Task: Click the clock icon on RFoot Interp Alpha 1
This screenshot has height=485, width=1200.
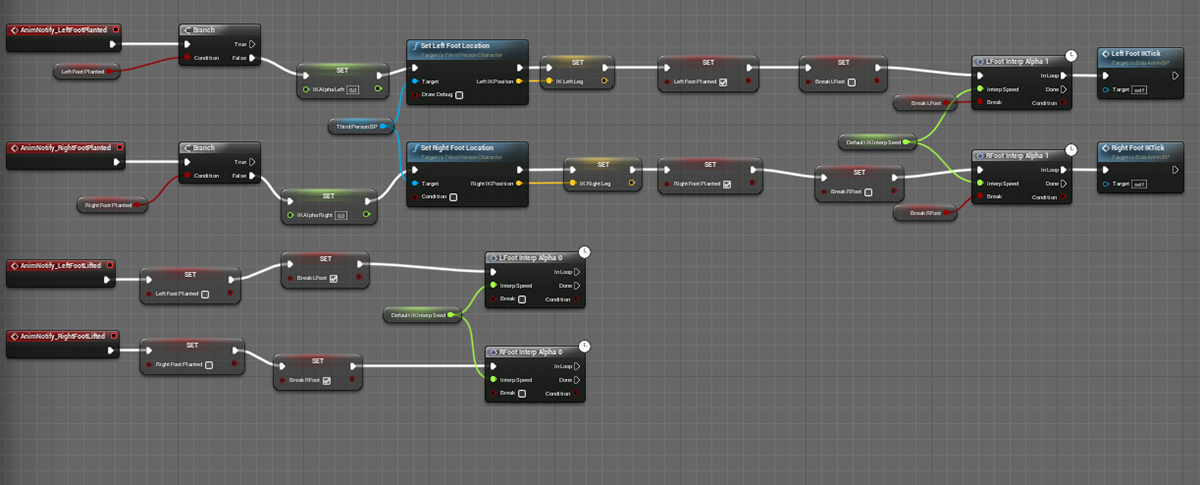Action: (1071, 150)
